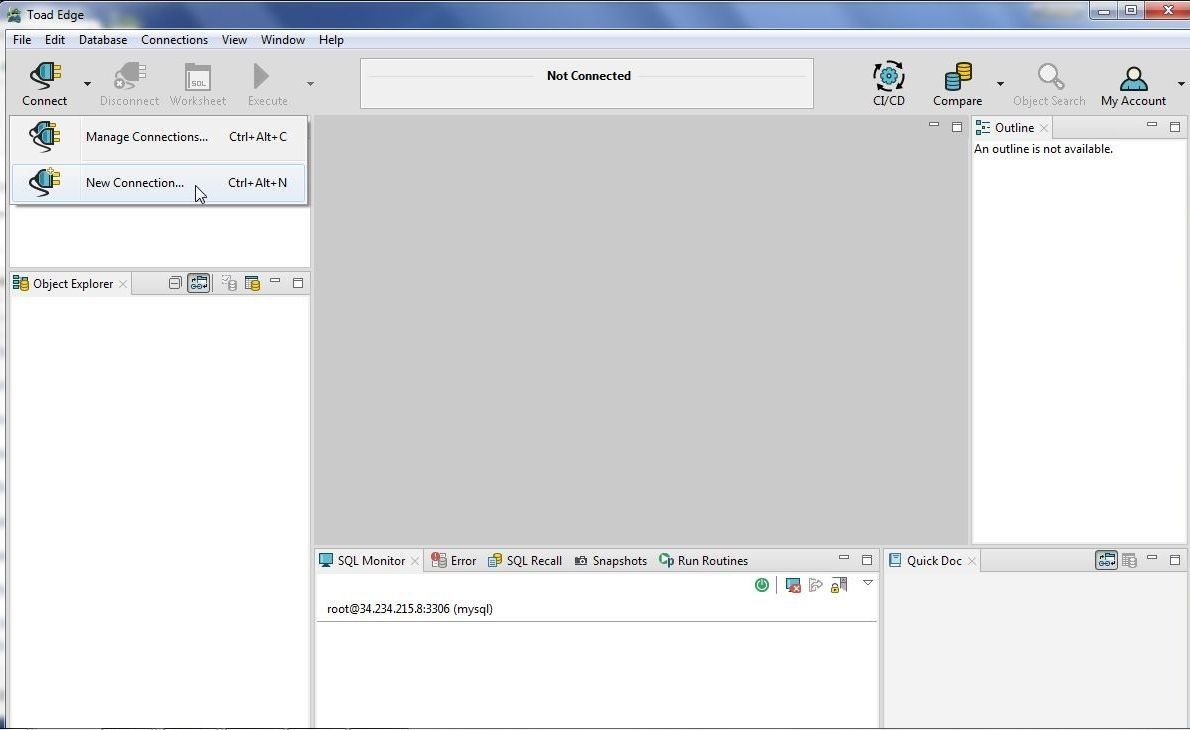
Task: Switch to the SQL Recall tab
Action: pos(524,561)
